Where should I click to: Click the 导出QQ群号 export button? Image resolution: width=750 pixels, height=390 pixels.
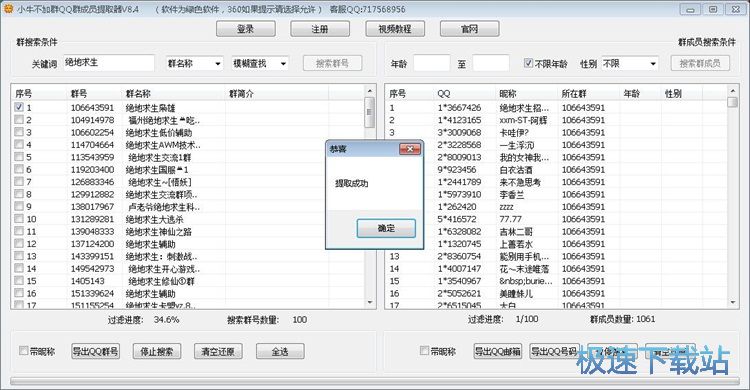(95, 351)
